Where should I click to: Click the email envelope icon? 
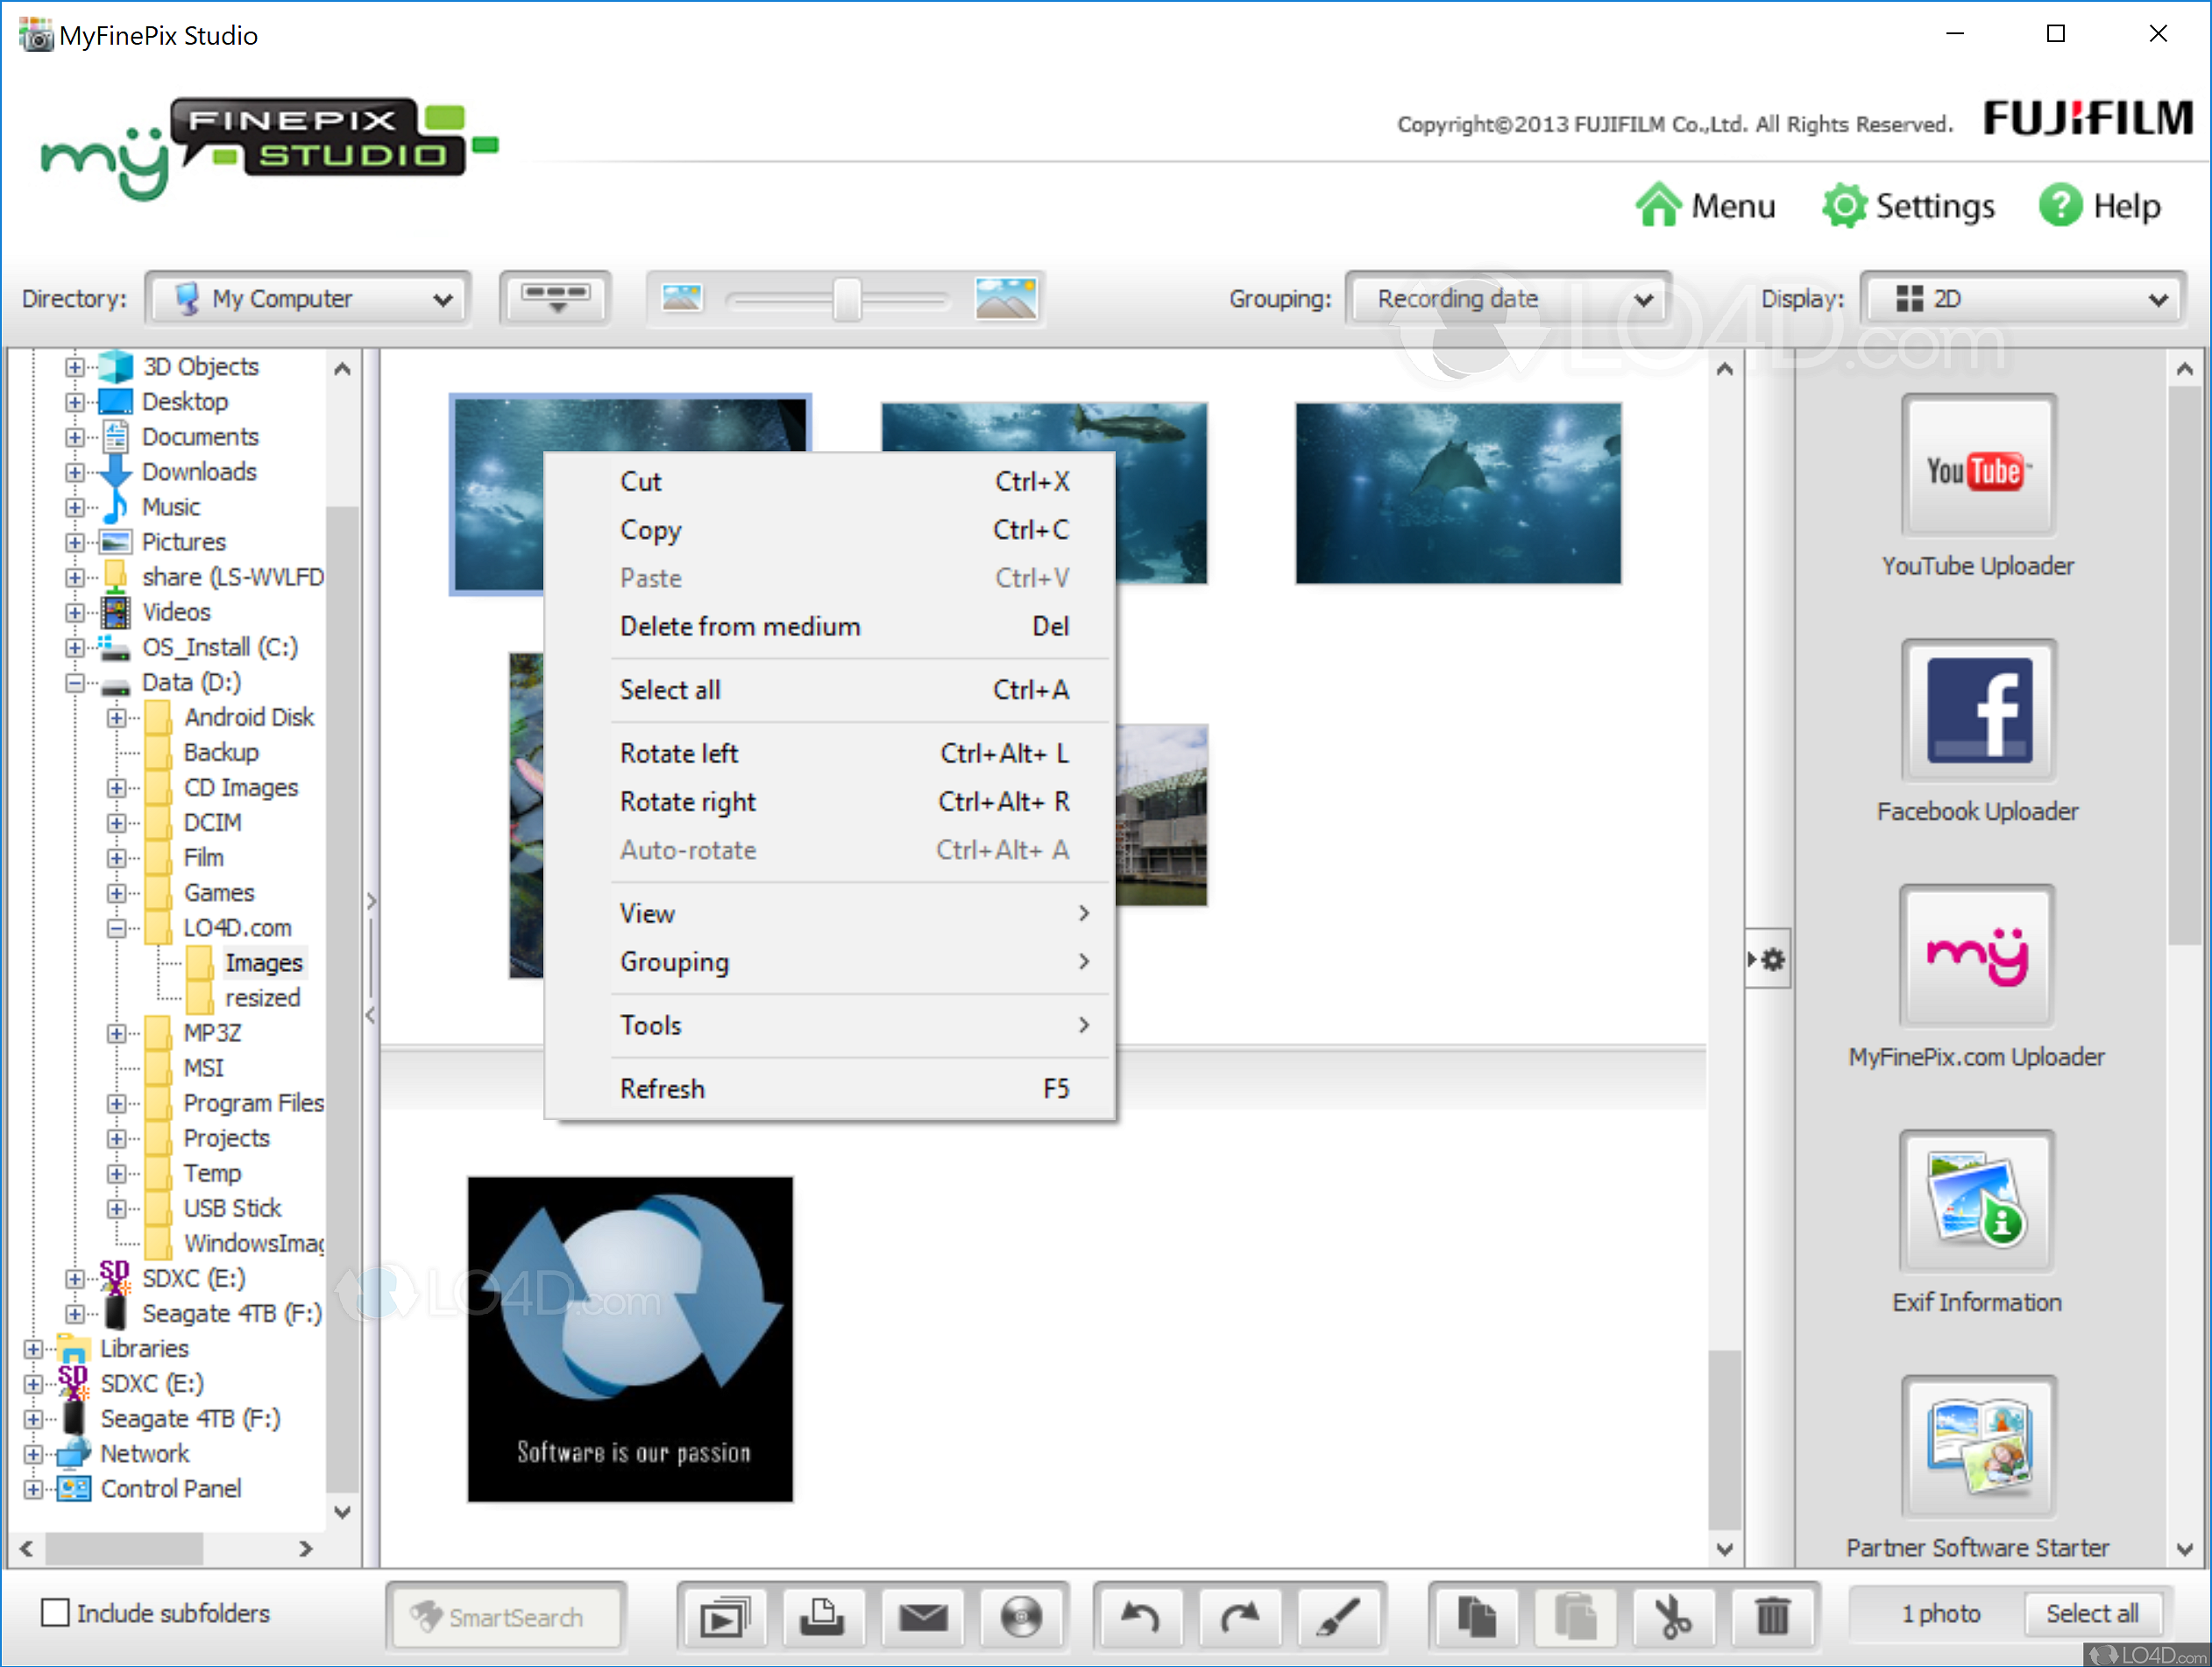click(x=922, y=1615)
